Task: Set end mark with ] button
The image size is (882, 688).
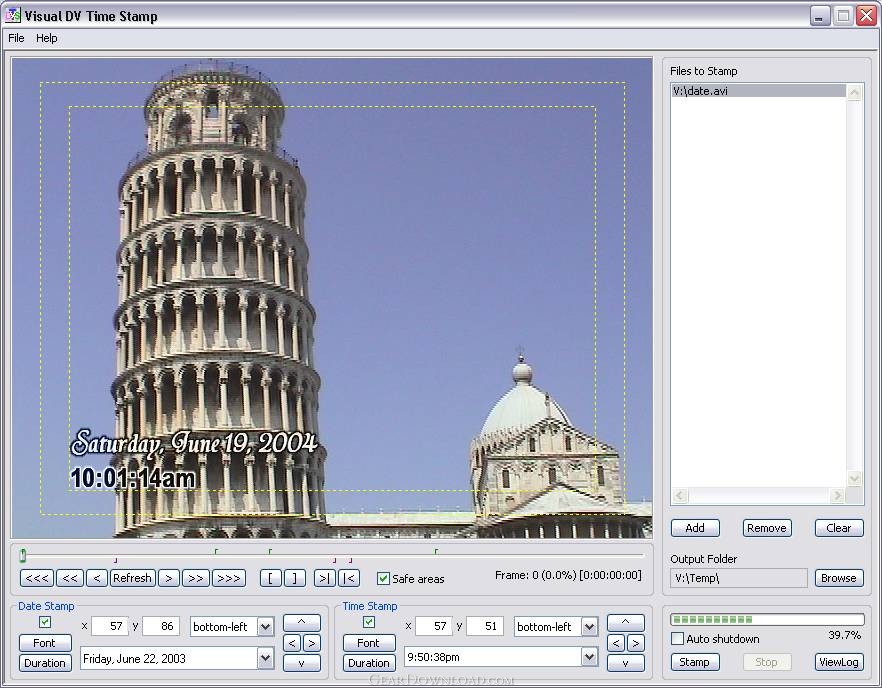Action: [295, 578]
